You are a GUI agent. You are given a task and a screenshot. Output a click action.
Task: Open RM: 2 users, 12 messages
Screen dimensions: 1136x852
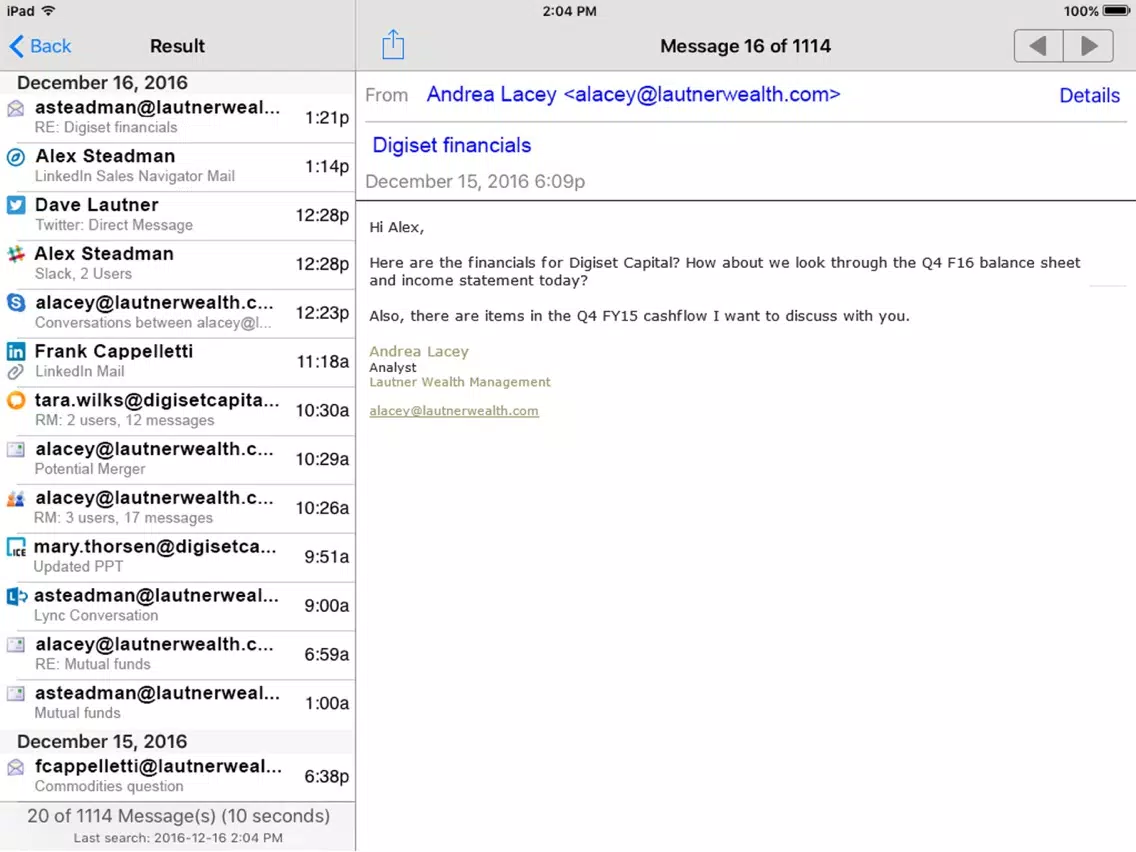178,410
